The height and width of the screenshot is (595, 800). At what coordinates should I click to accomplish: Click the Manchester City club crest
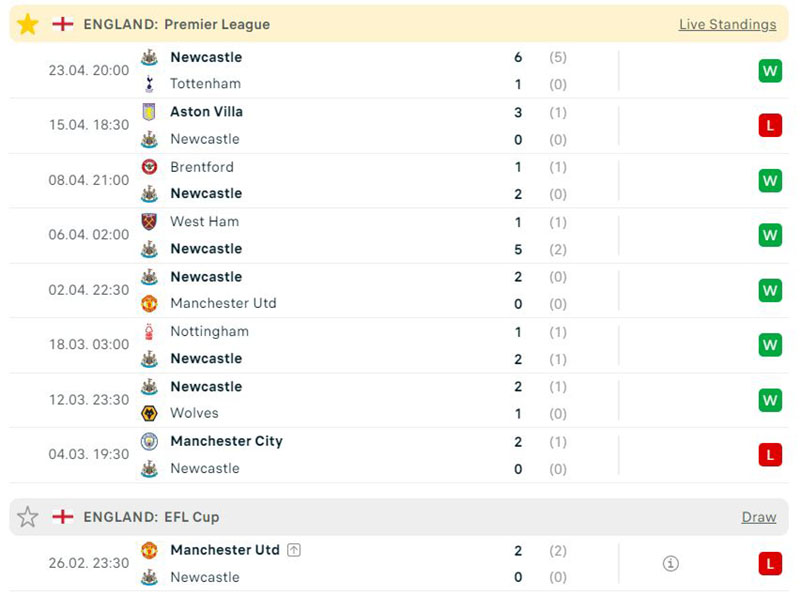149,441
